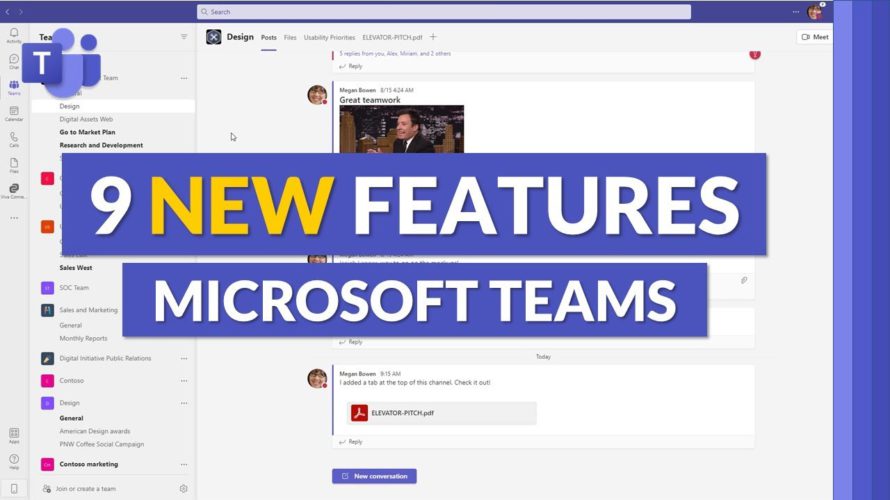Open the Apps store icon

[14, 435]
